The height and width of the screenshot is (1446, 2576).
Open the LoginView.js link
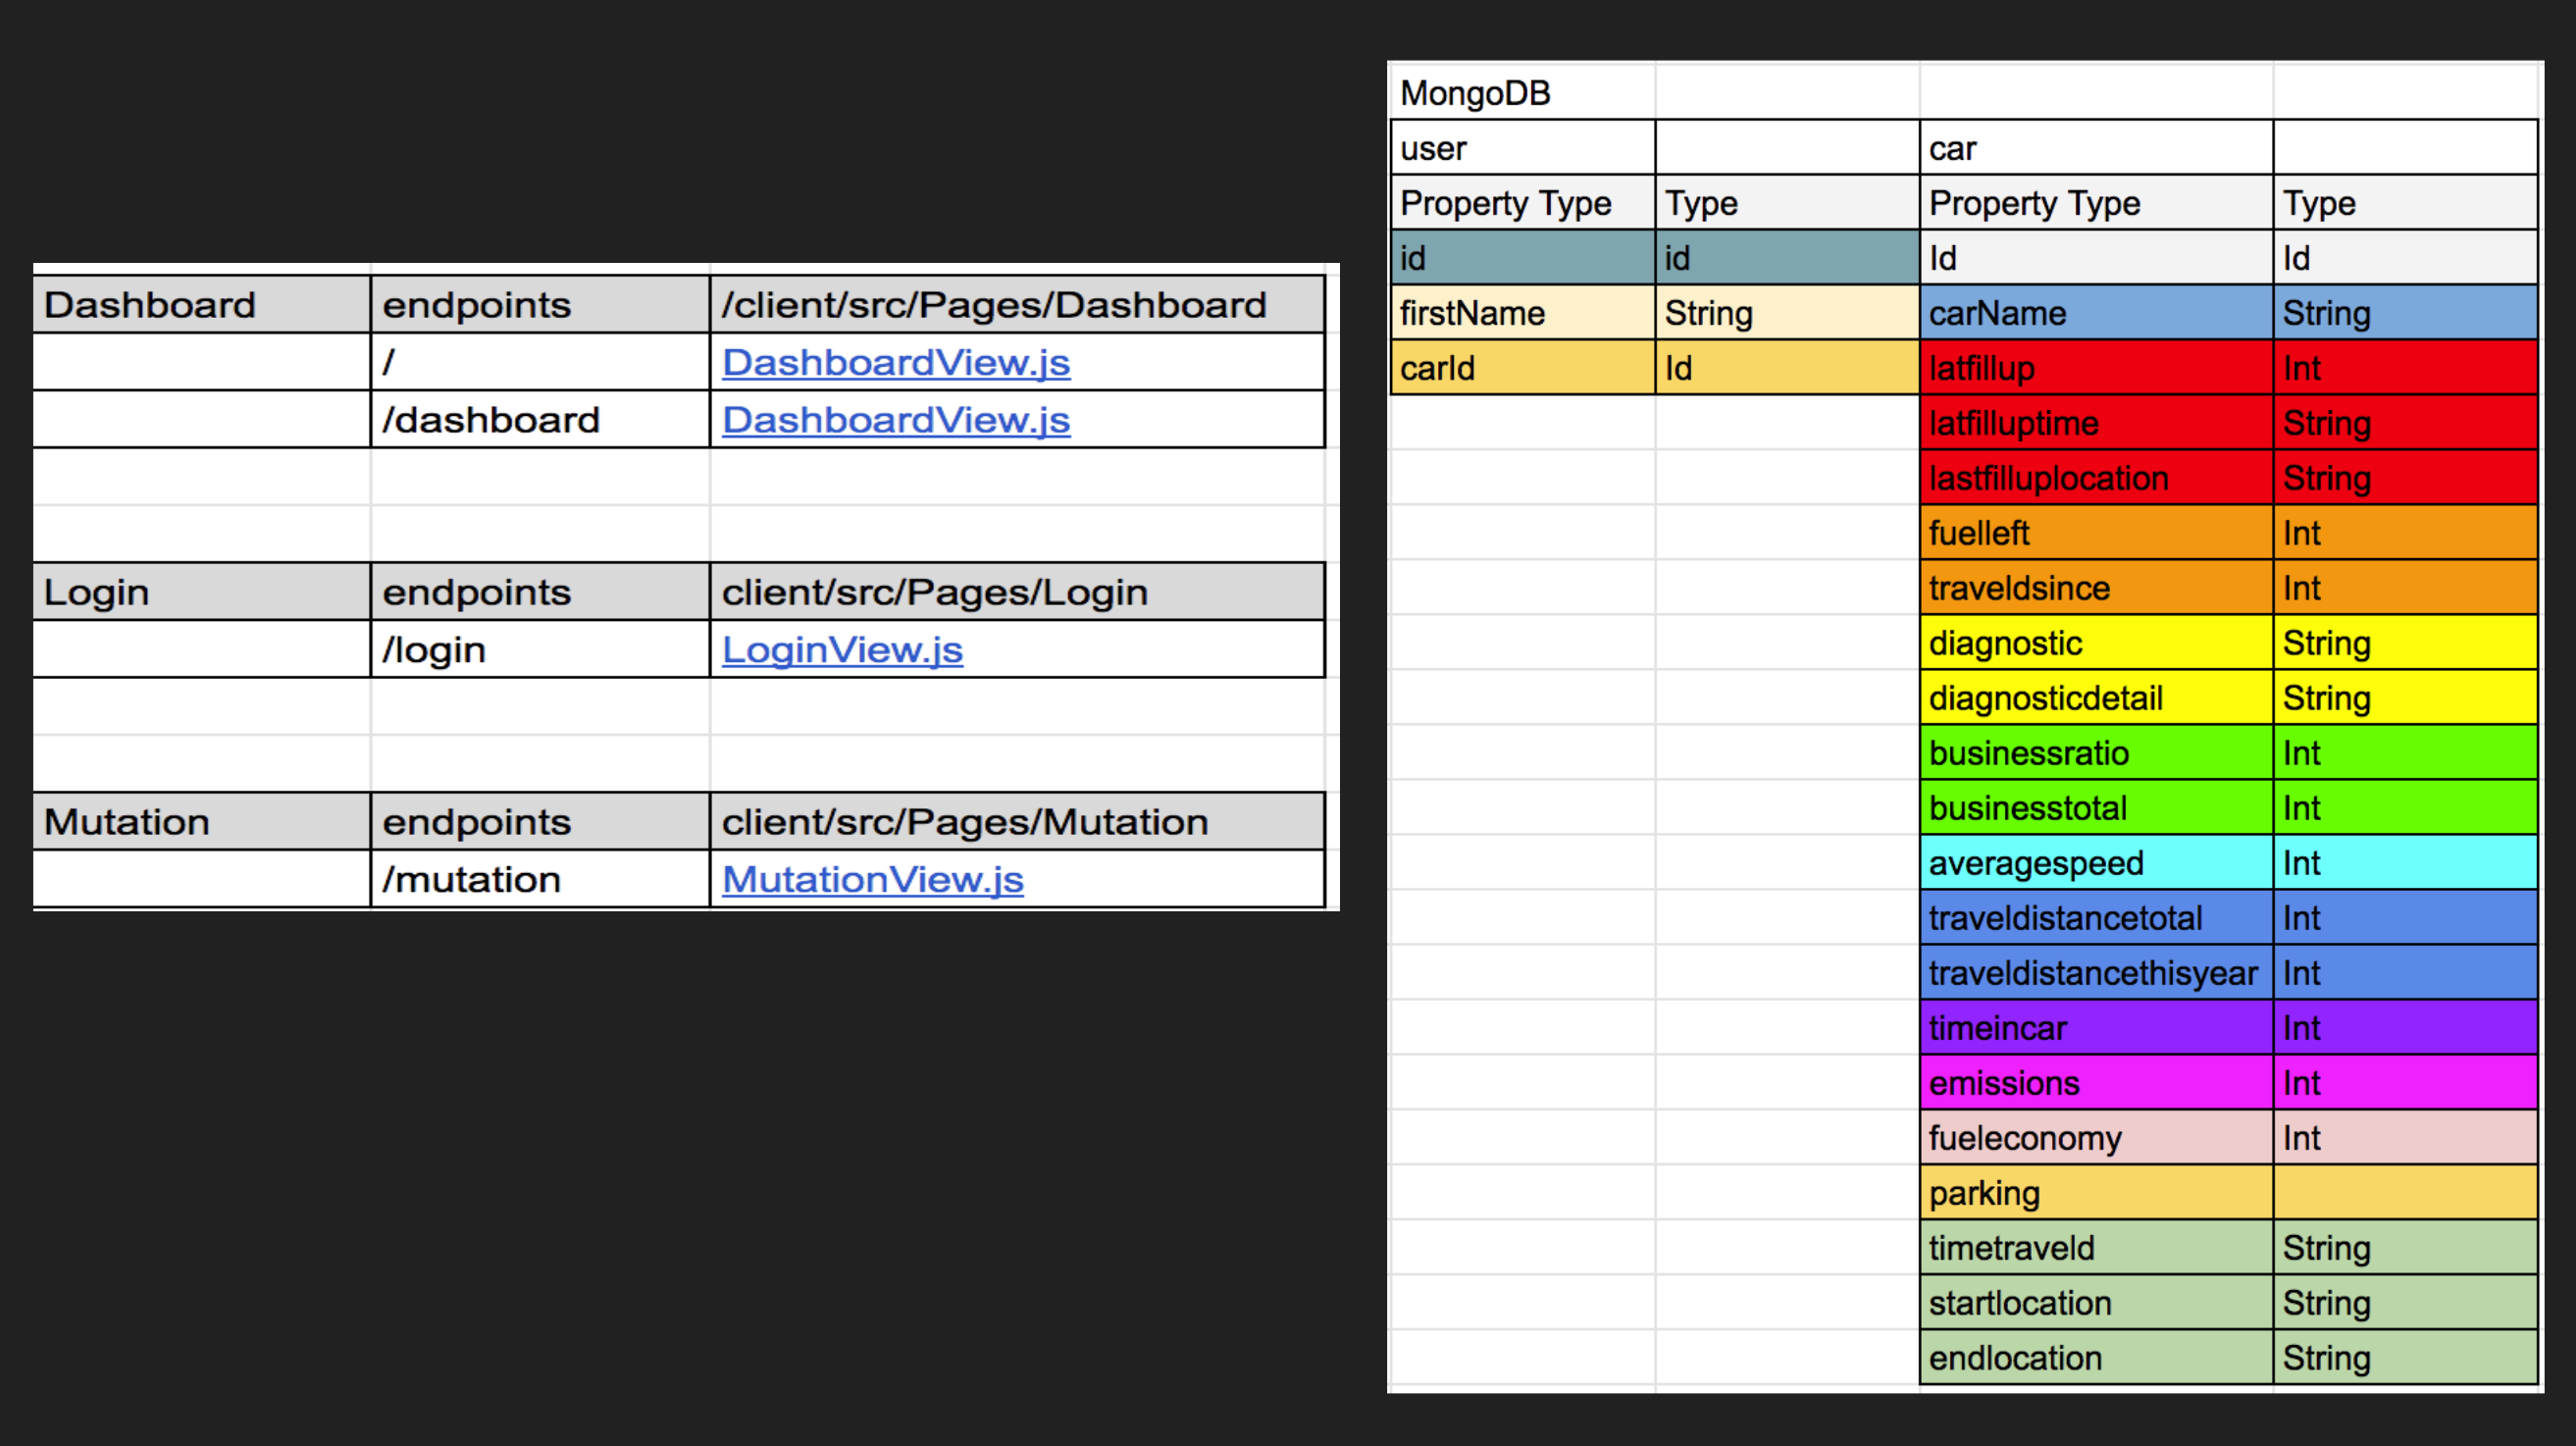point(842,649)
